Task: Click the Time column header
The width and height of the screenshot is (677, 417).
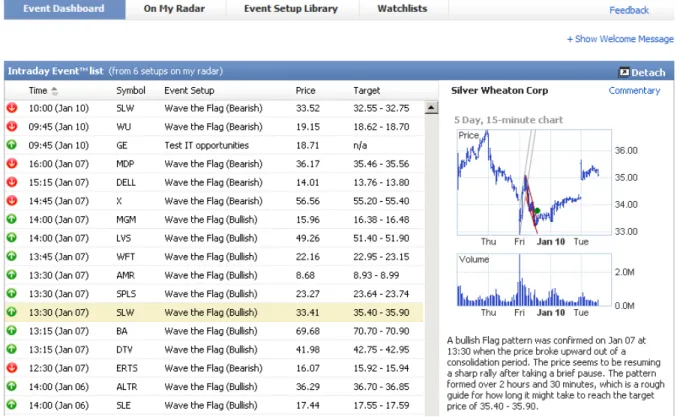Action: pos(38,91)
